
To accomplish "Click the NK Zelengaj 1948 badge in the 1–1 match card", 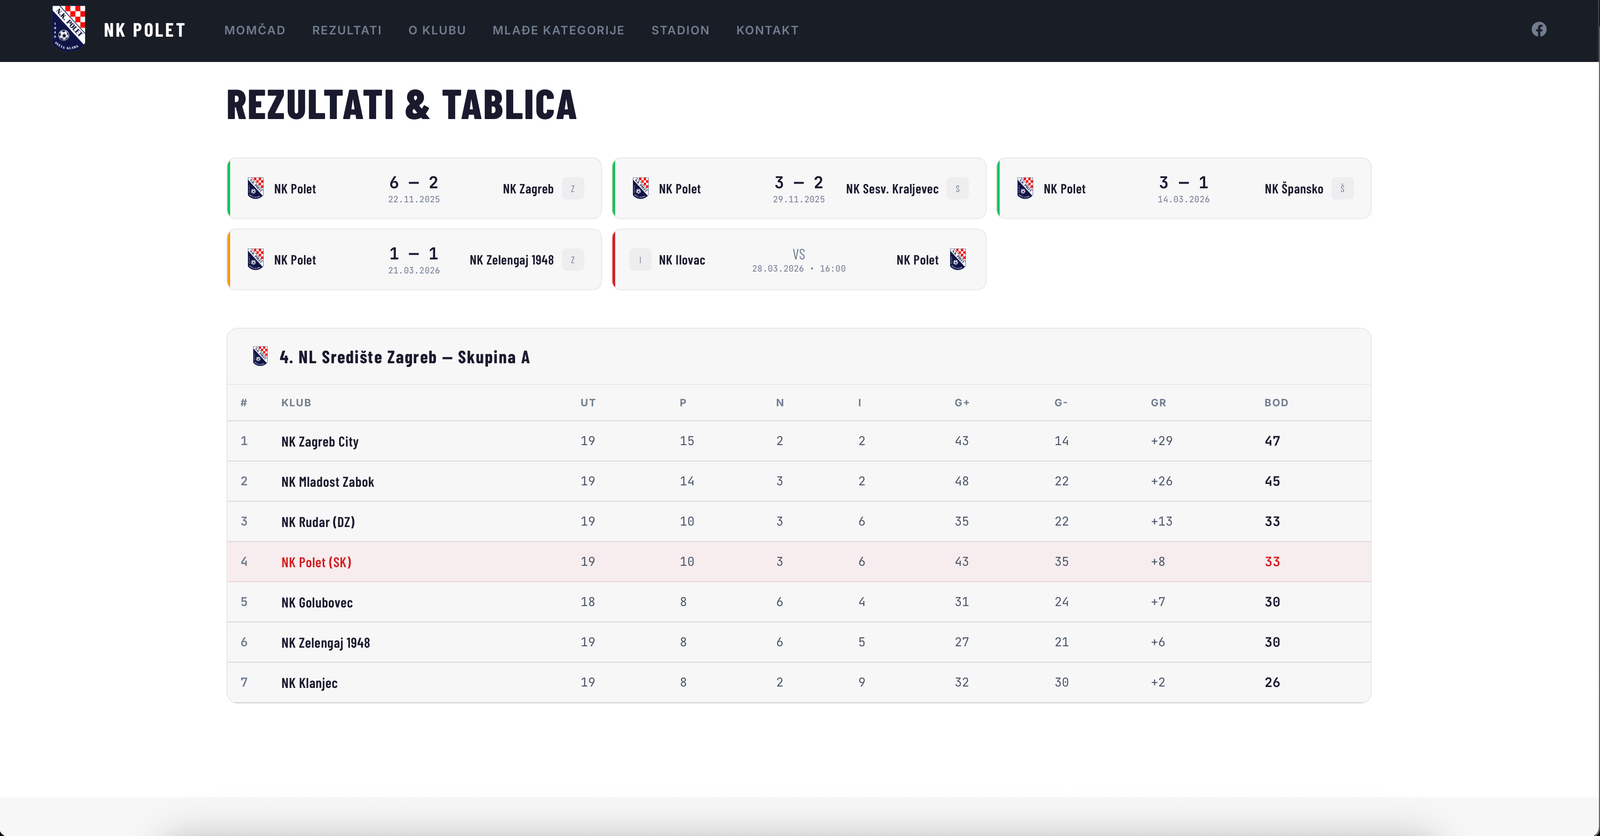I will [x=573, y=260].
